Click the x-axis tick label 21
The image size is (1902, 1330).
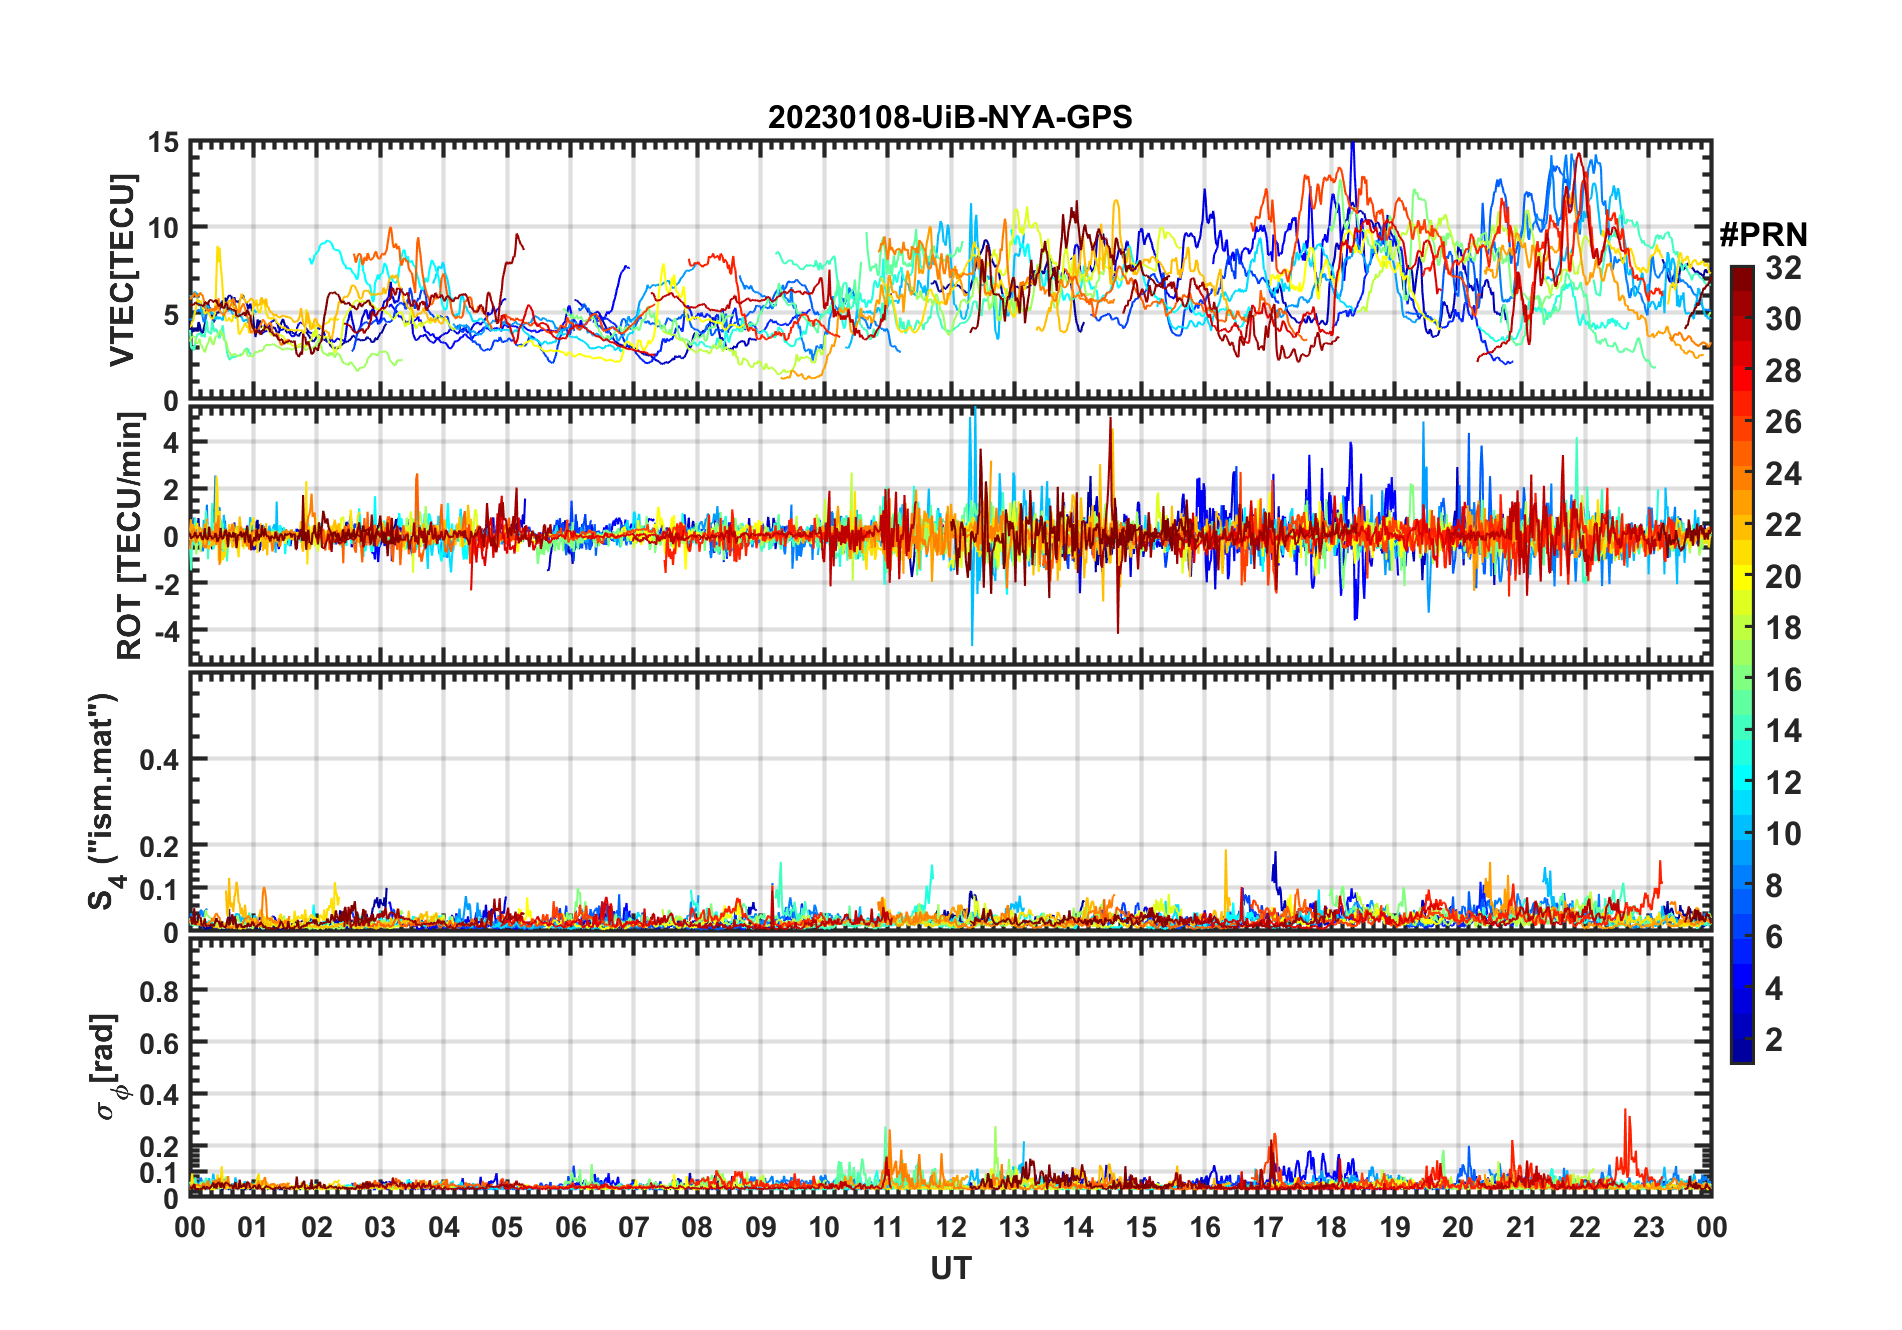(1521, 1228)
